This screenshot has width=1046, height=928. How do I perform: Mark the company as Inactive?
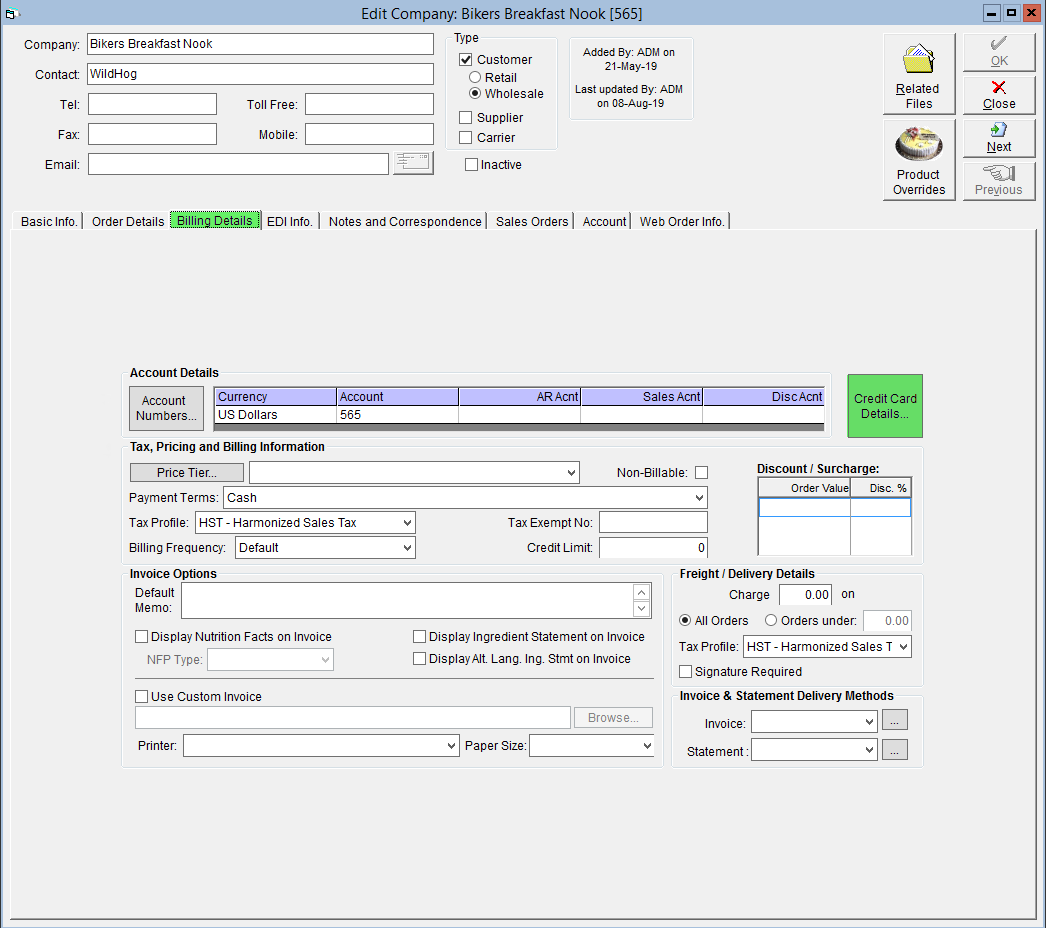pos(472,165)
